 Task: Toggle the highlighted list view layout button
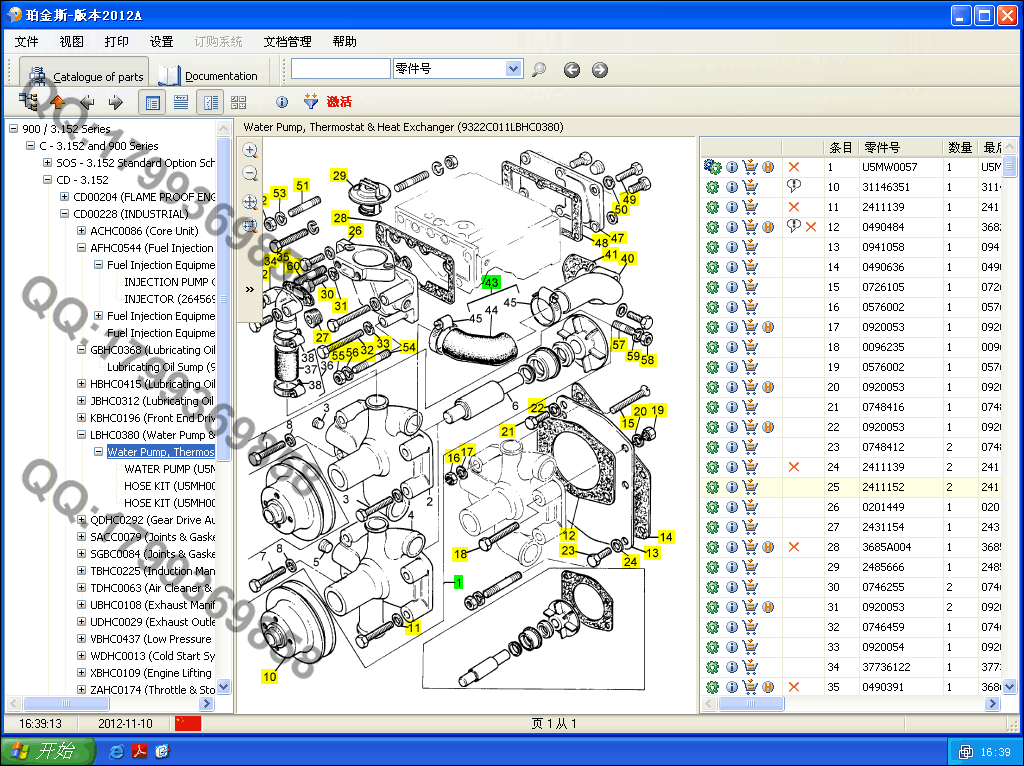coord(153,102)
